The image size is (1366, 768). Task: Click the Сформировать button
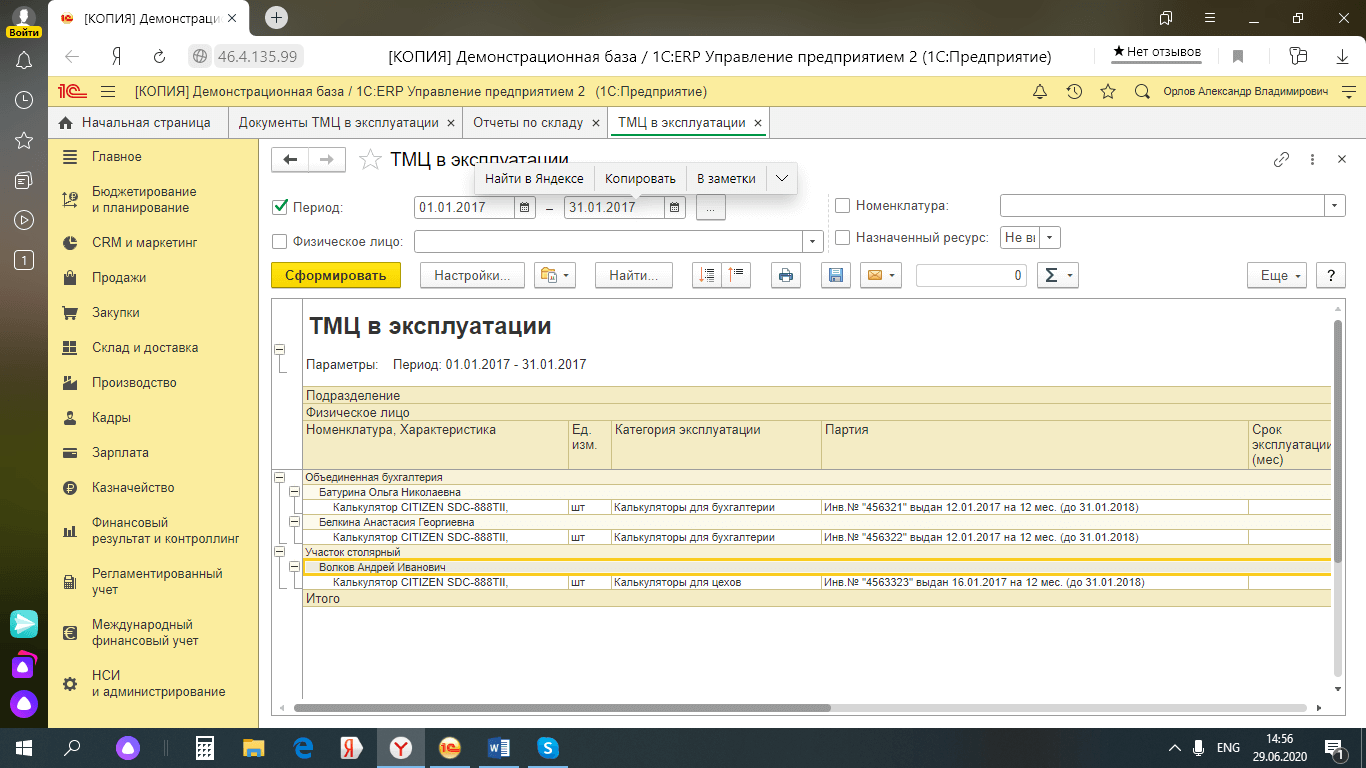click(x=336, y=275)
